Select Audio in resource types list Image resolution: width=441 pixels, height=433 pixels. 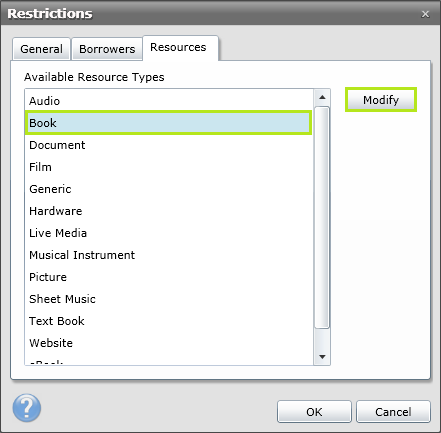(x=169, y=101)
